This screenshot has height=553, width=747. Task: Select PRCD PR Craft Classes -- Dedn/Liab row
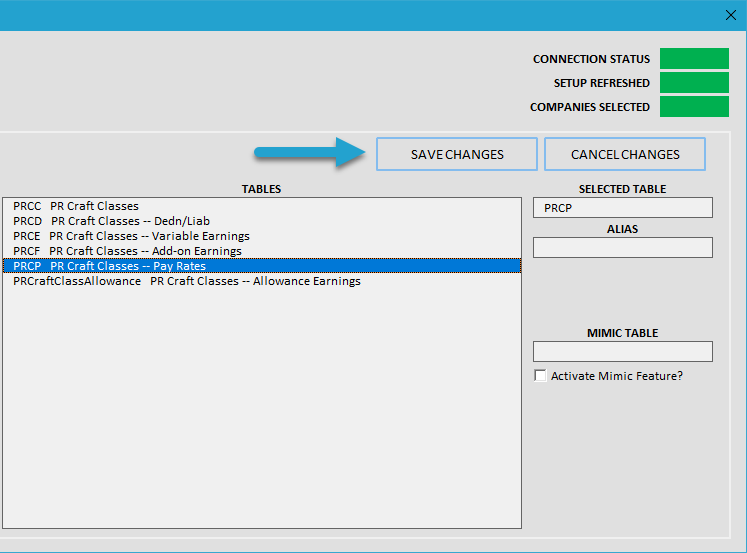tap(262, 221)
